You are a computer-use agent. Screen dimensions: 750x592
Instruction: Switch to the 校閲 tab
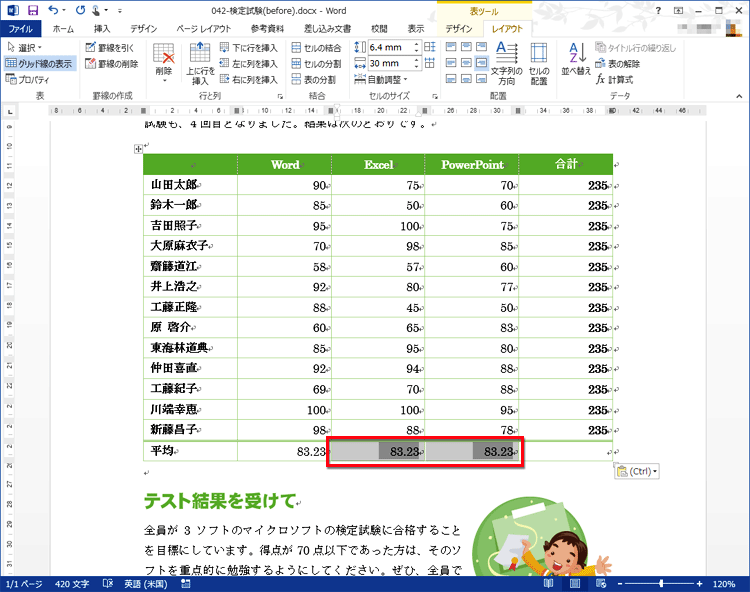click(379, 29)
